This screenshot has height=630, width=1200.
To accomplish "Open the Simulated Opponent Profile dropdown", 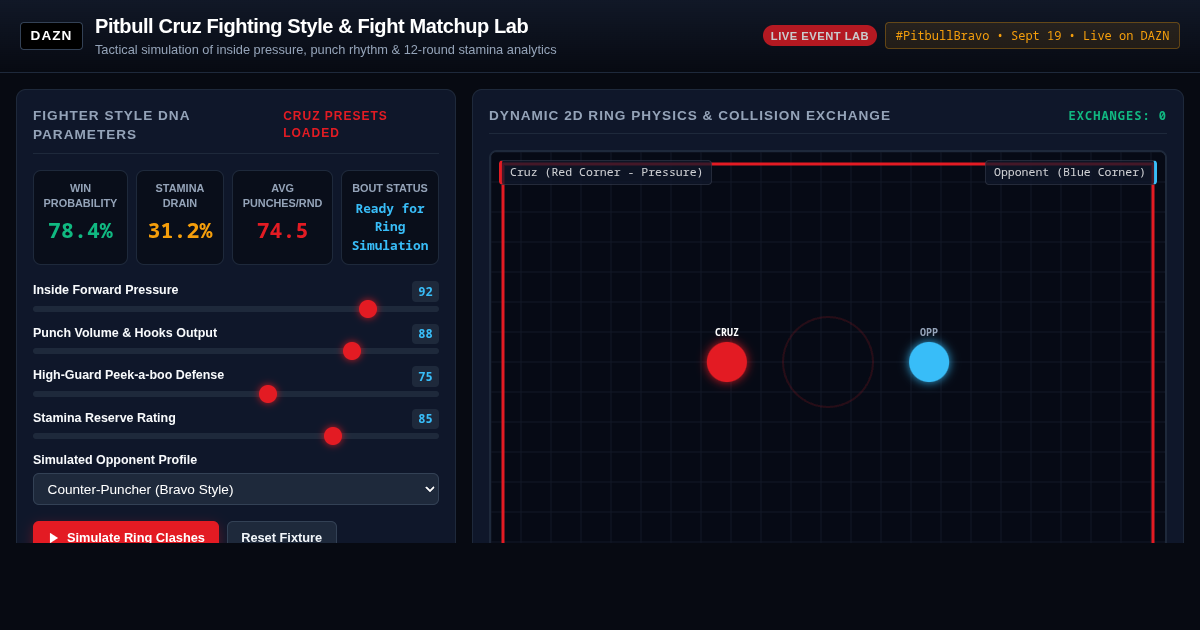I will click(x=236, y=489).
